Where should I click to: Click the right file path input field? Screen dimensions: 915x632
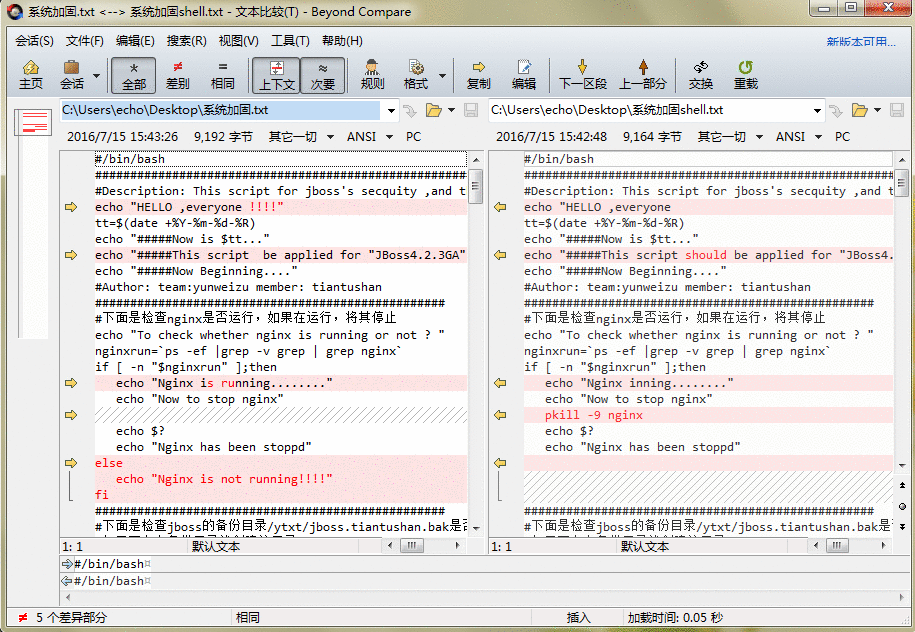point(650,110)
